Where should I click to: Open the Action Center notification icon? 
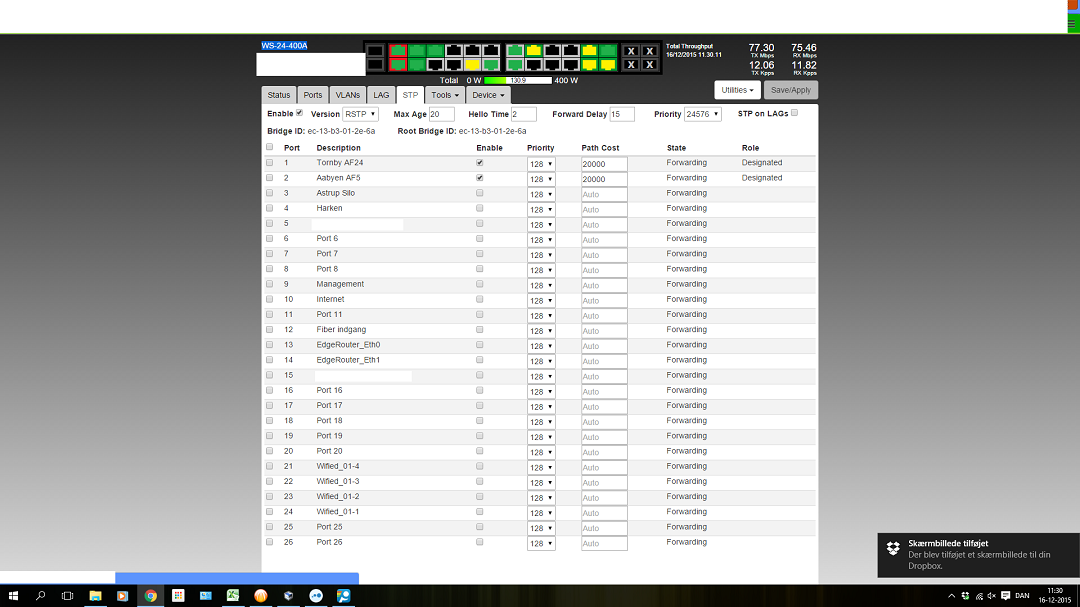(1003, 595)
